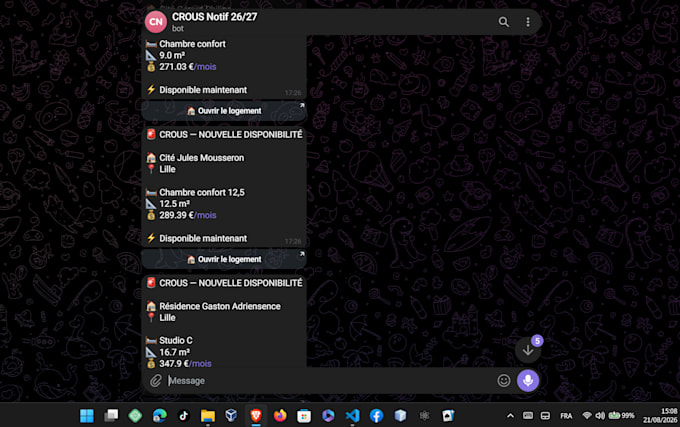This screenshot has height=427, width=680.
Task: Select the Cité Jules Mousseron text
Action: coord(202,158)
